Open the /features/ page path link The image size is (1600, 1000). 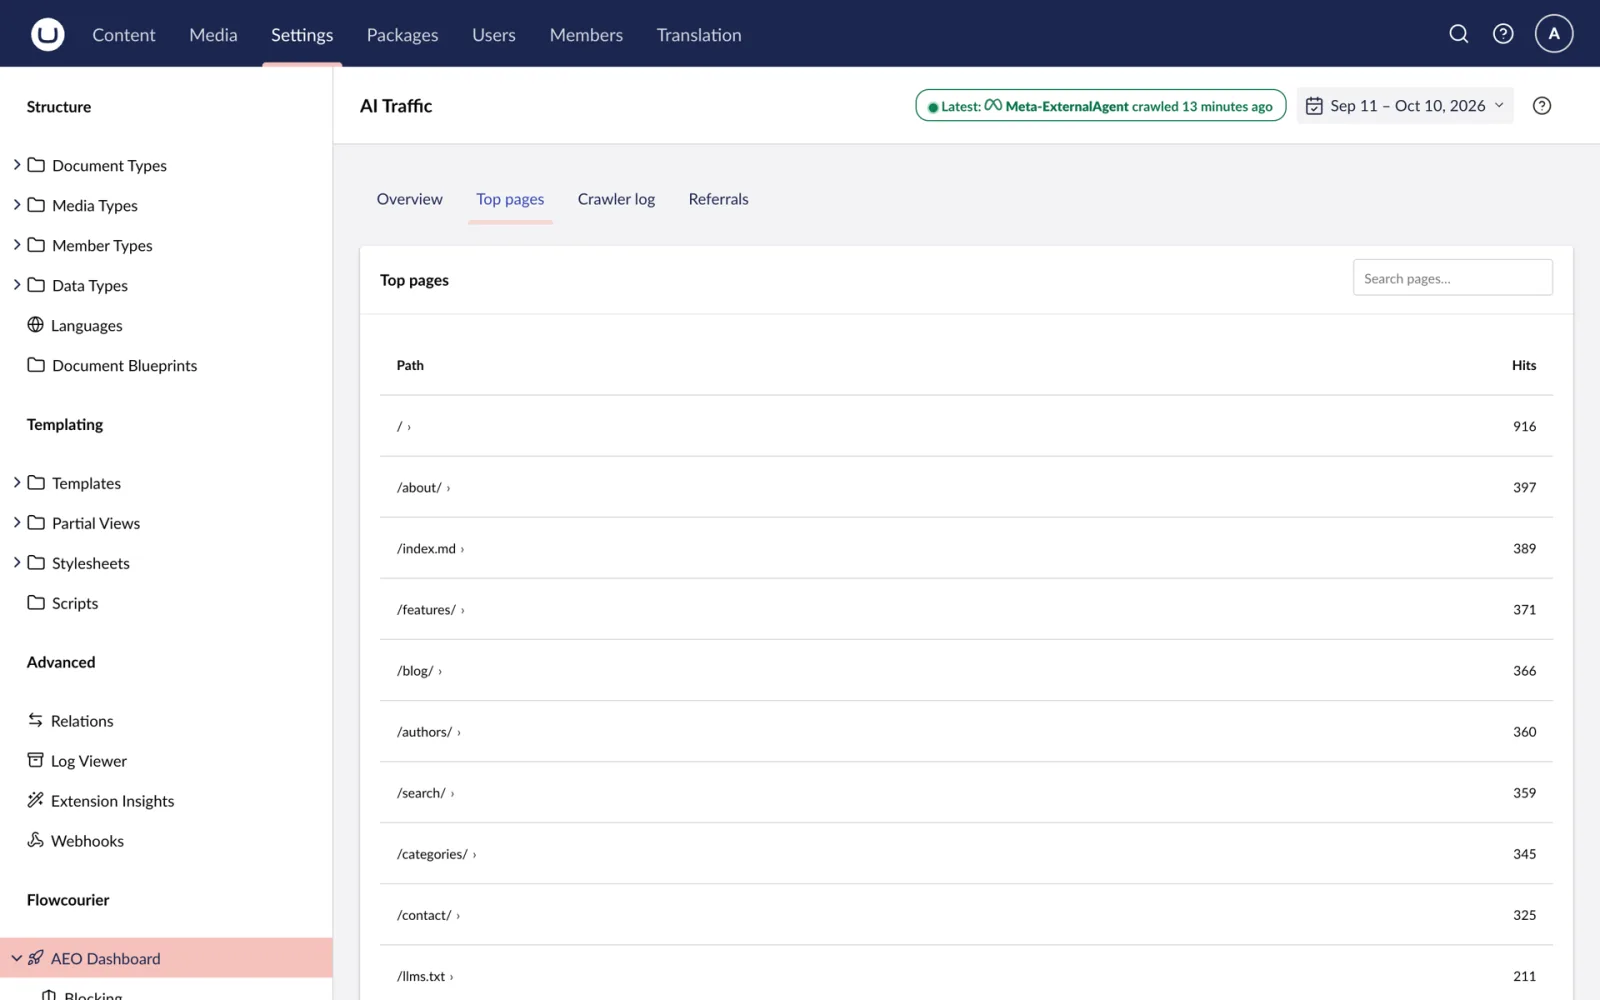tap(430, 610)
